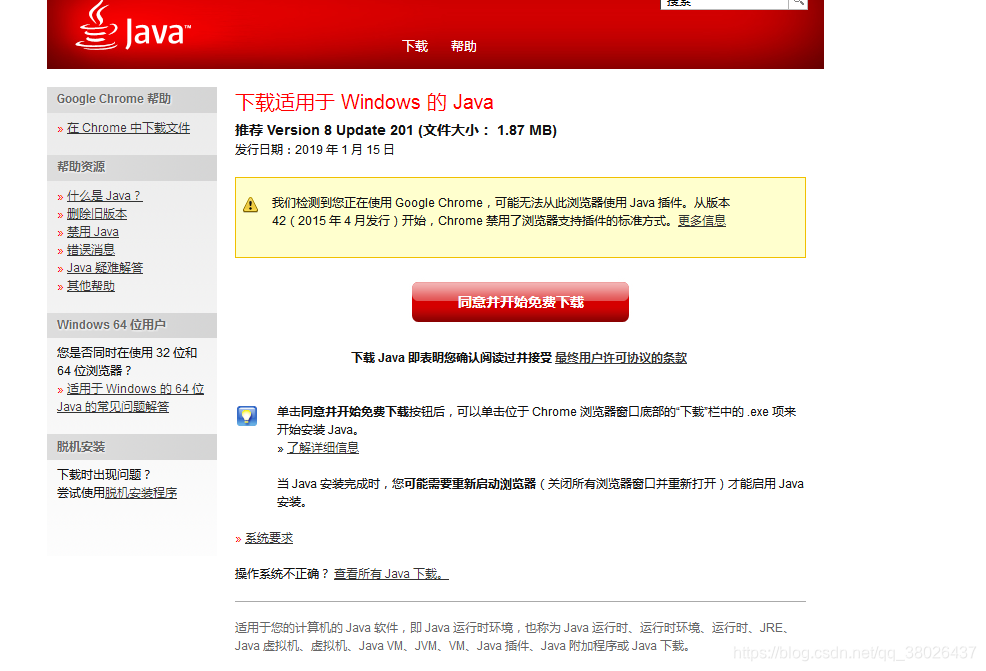Open the 适用于 Windows 的 64 位 Java FAQ link
The width and height of the screenshot is (986, 671).
pos(130,397)
